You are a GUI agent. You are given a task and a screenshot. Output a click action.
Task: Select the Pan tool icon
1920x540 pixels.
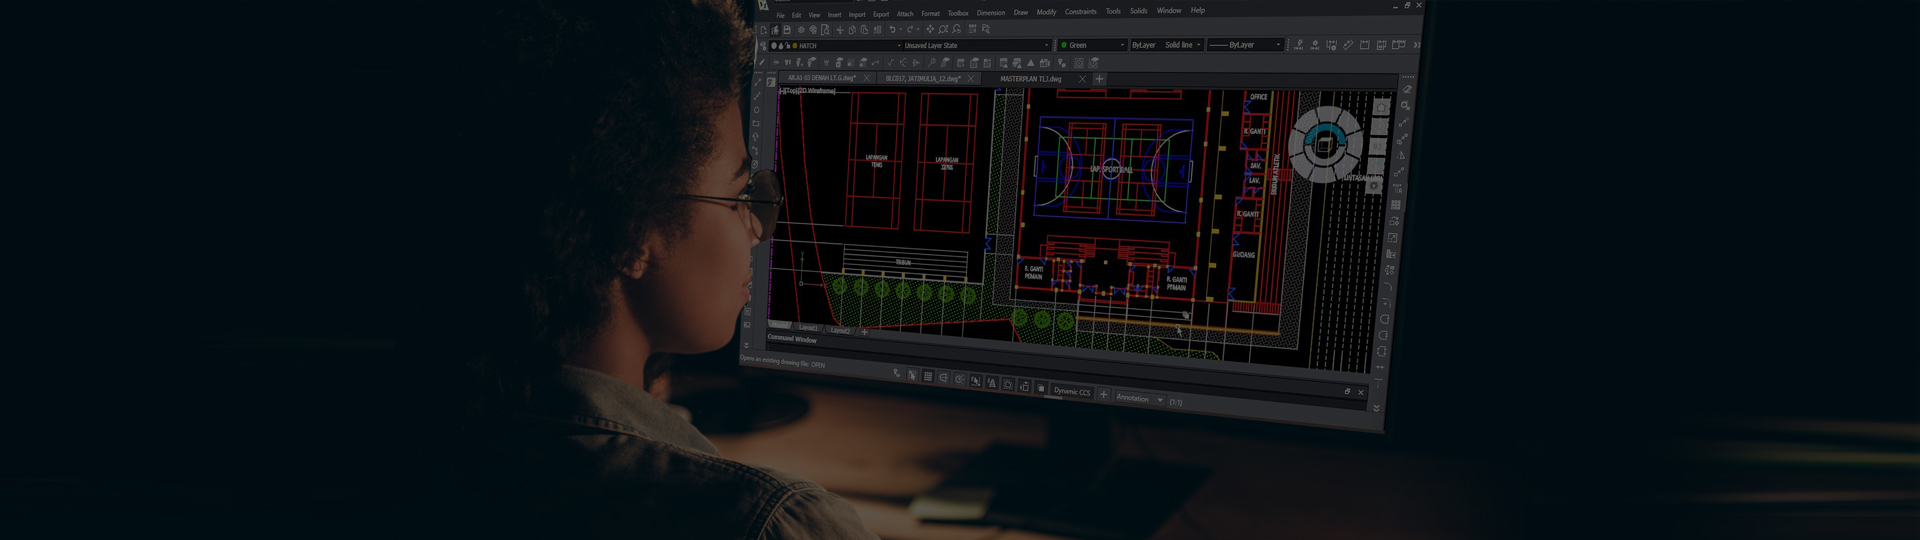[x=929, y=30]
